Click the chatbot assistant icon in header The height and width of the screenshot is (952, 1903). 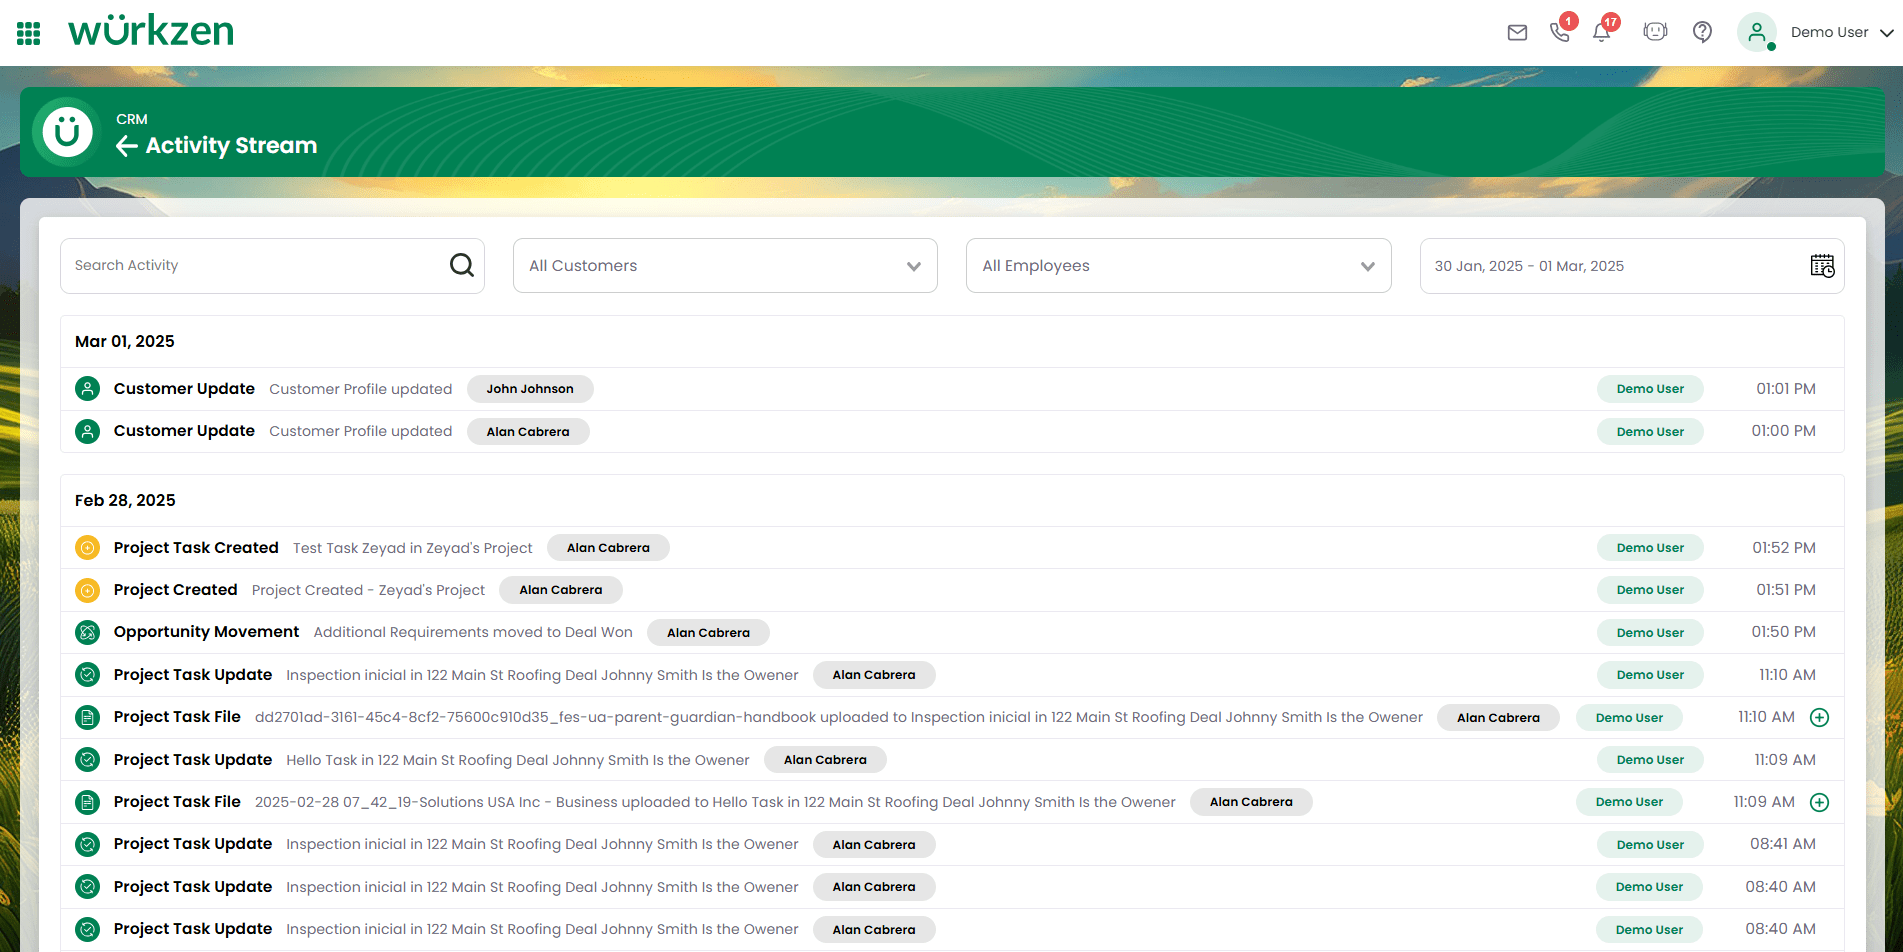[x=1655, y=32]
